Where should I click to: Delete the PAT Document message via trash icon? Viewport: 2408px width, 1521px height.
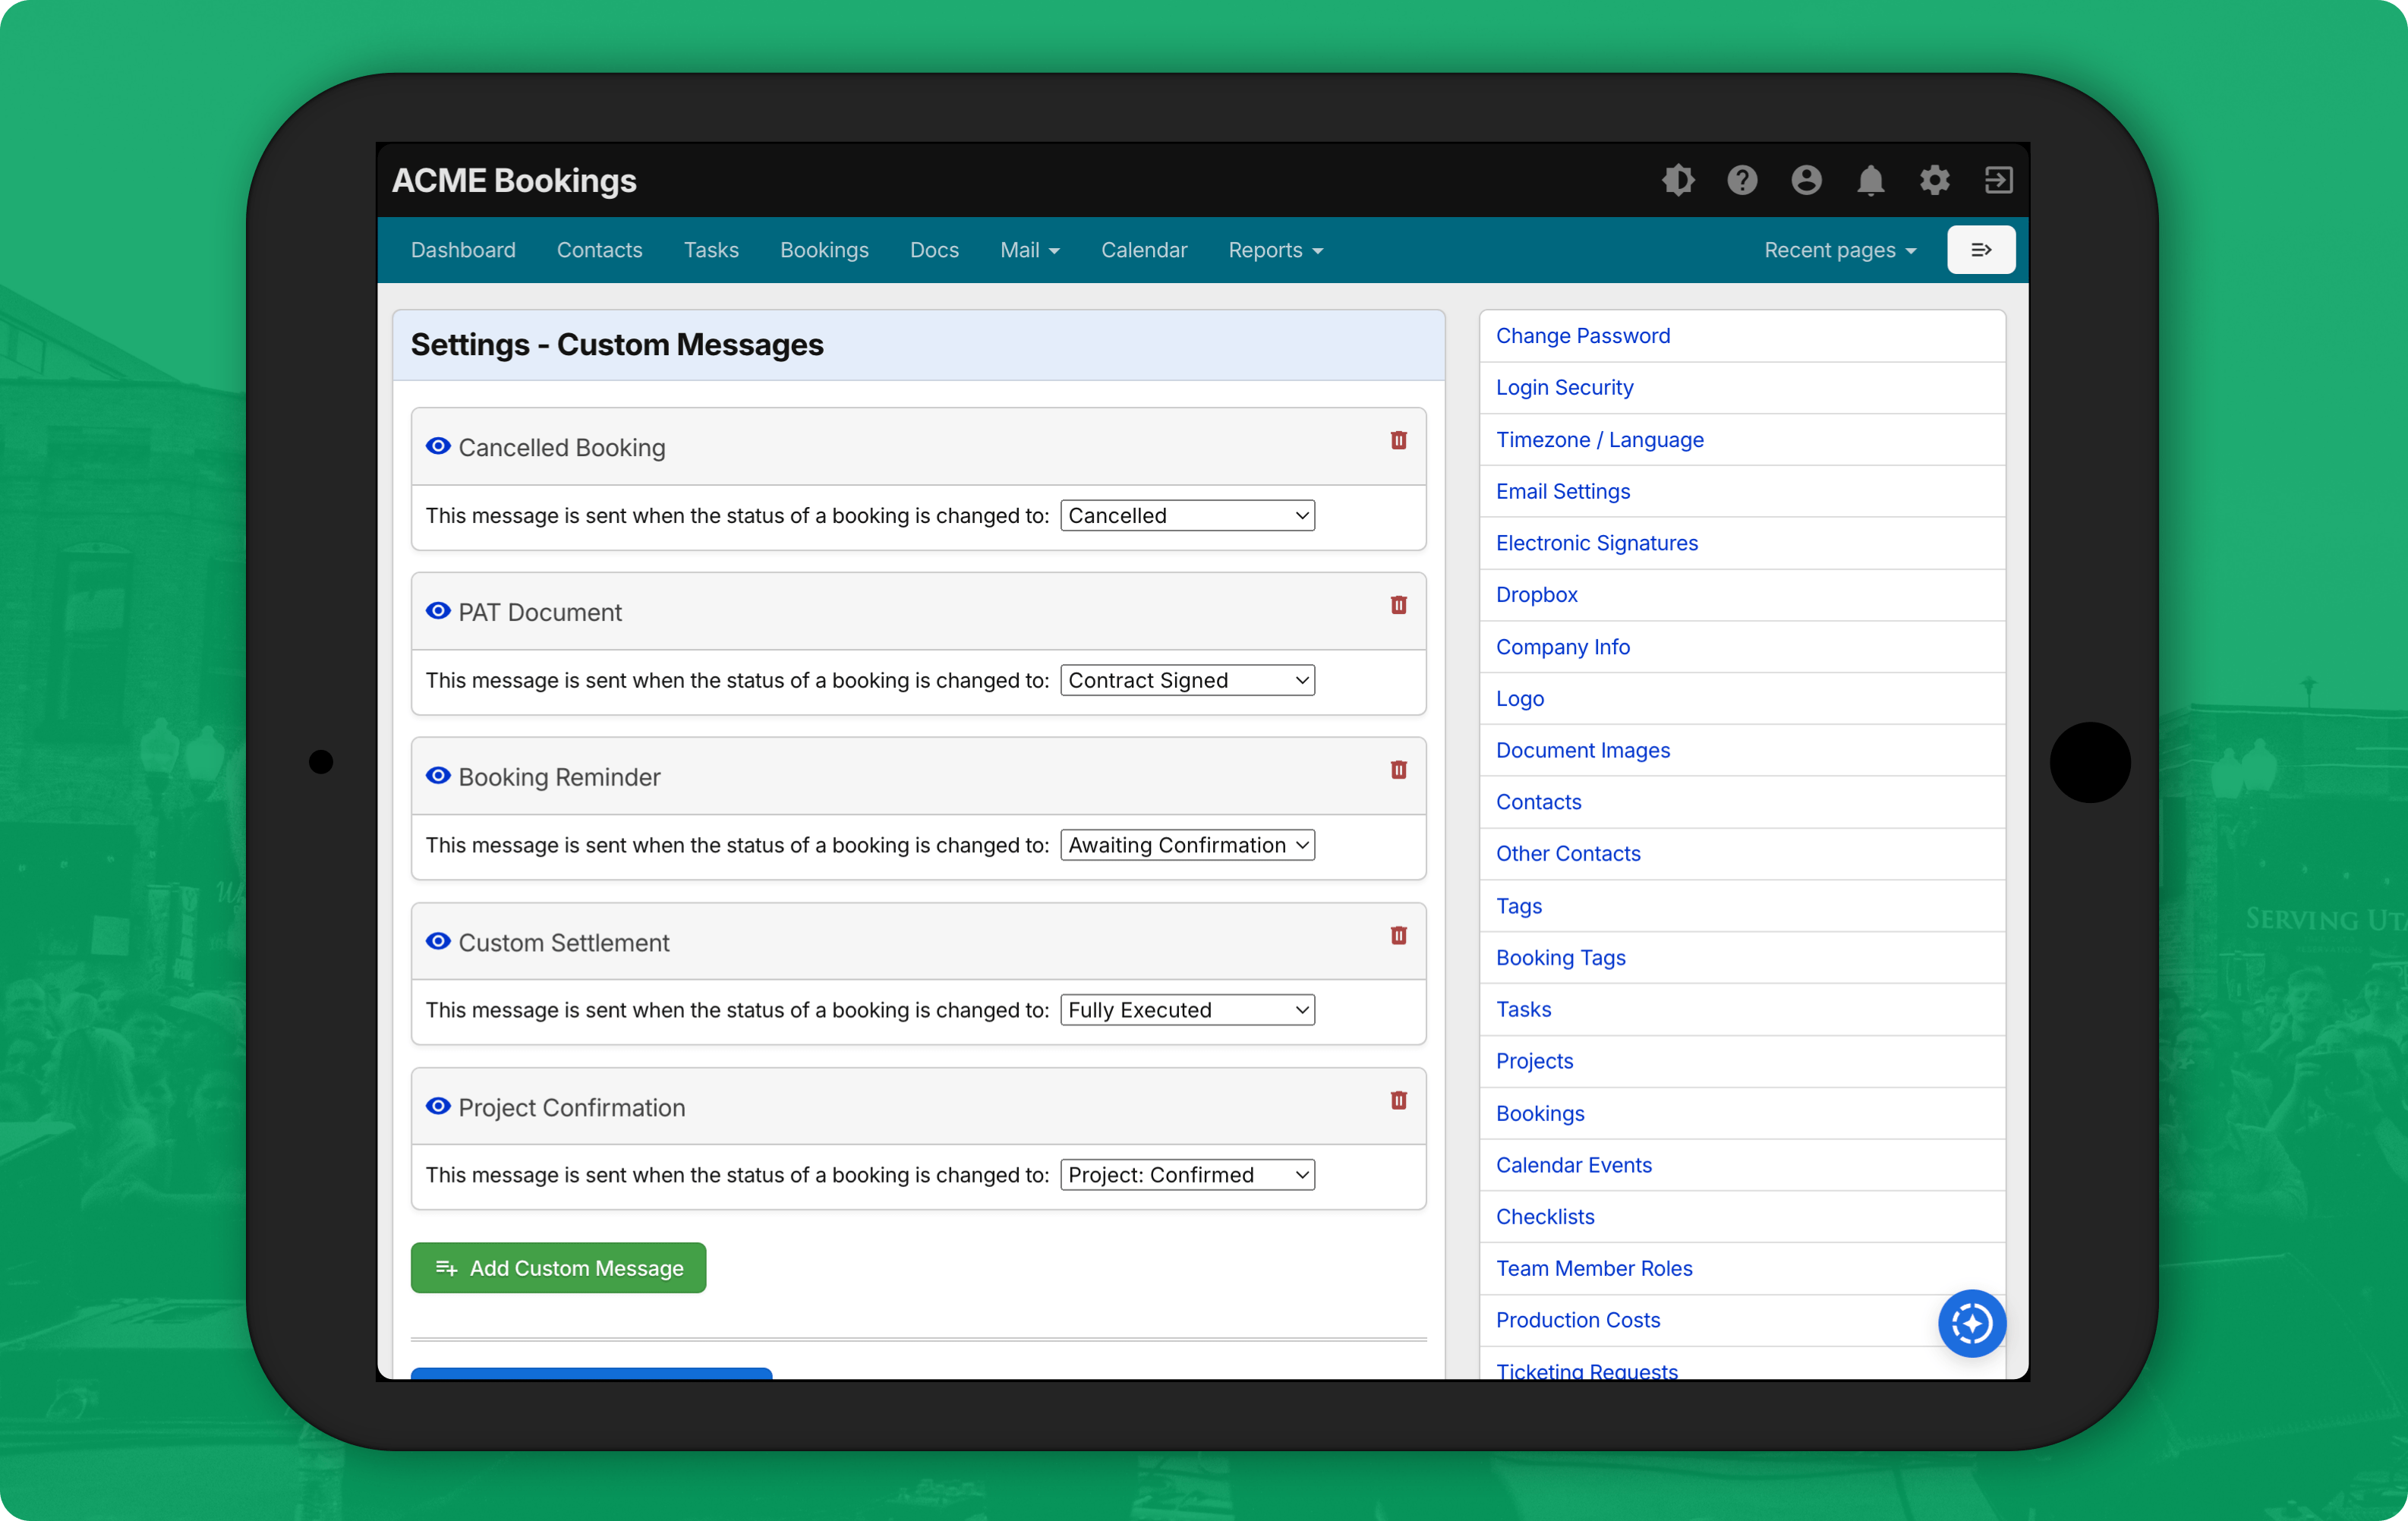(x=1398, y=605)
